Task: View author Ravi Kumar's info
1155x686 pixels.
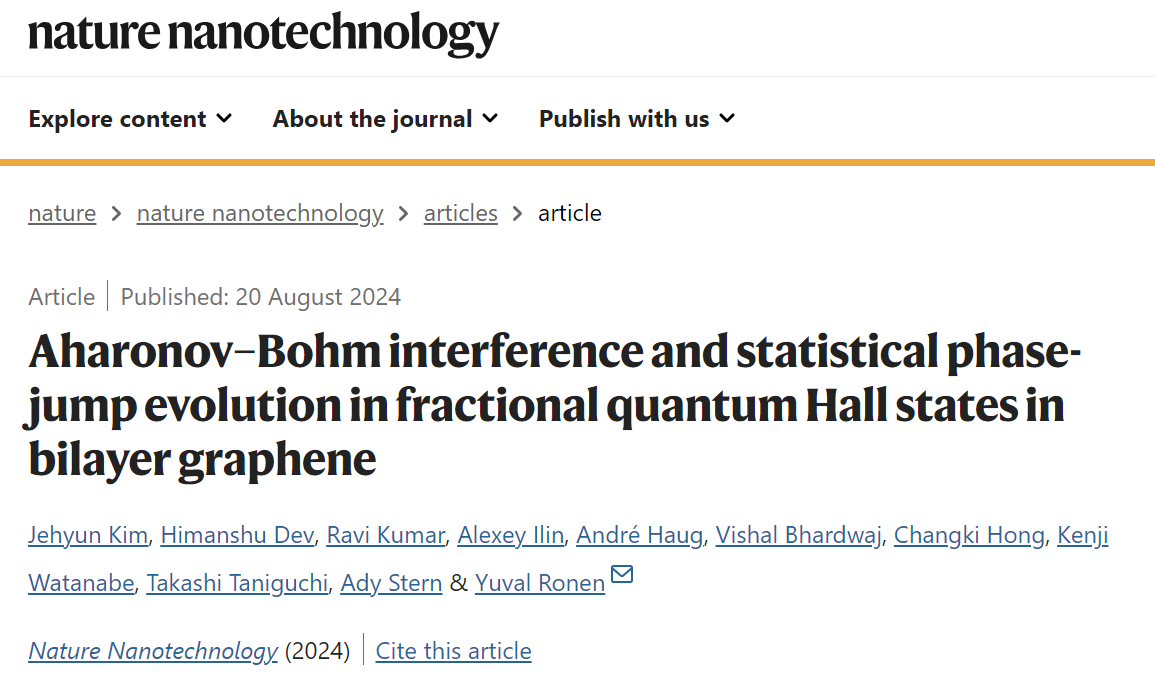Action: pyautogui.click(x=385, y=535)
